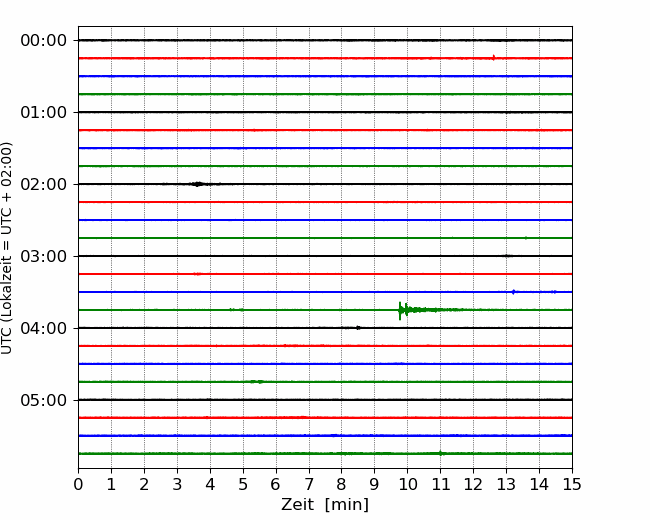
Task: Click the red spike on the 00:15 trace
Action: (x=493, y=58)
